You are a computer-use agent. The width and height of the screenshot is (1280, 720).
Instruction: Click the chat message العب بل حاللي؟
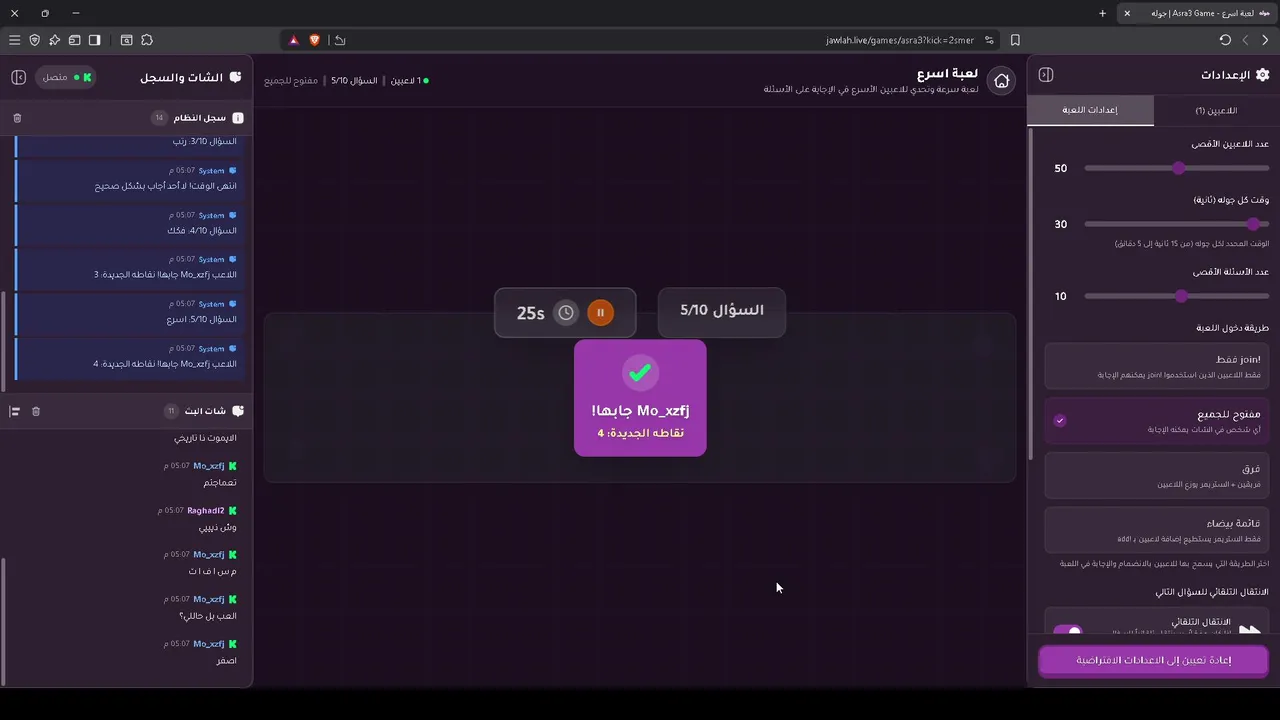click(x=208, y=616)
